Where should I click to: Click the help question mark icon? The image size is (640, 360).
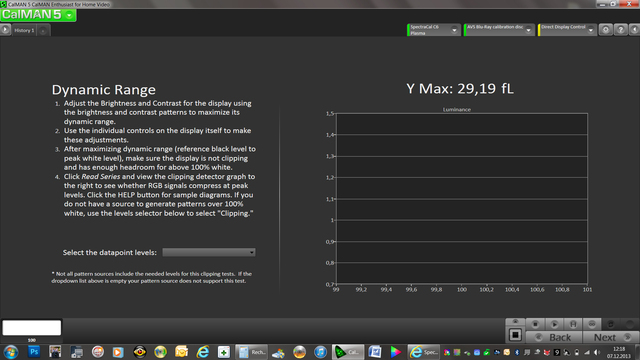tap(620, 30)
